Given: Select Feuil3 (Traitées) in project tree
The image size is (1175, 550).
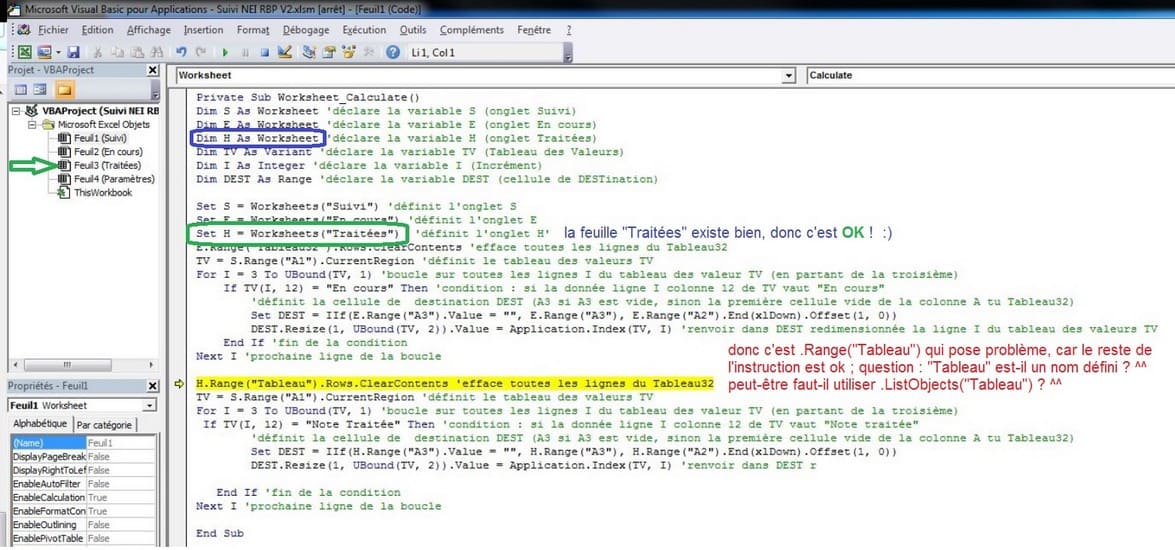Looking at the screenshot, I should pyautogui.click(x=107, y=165).
